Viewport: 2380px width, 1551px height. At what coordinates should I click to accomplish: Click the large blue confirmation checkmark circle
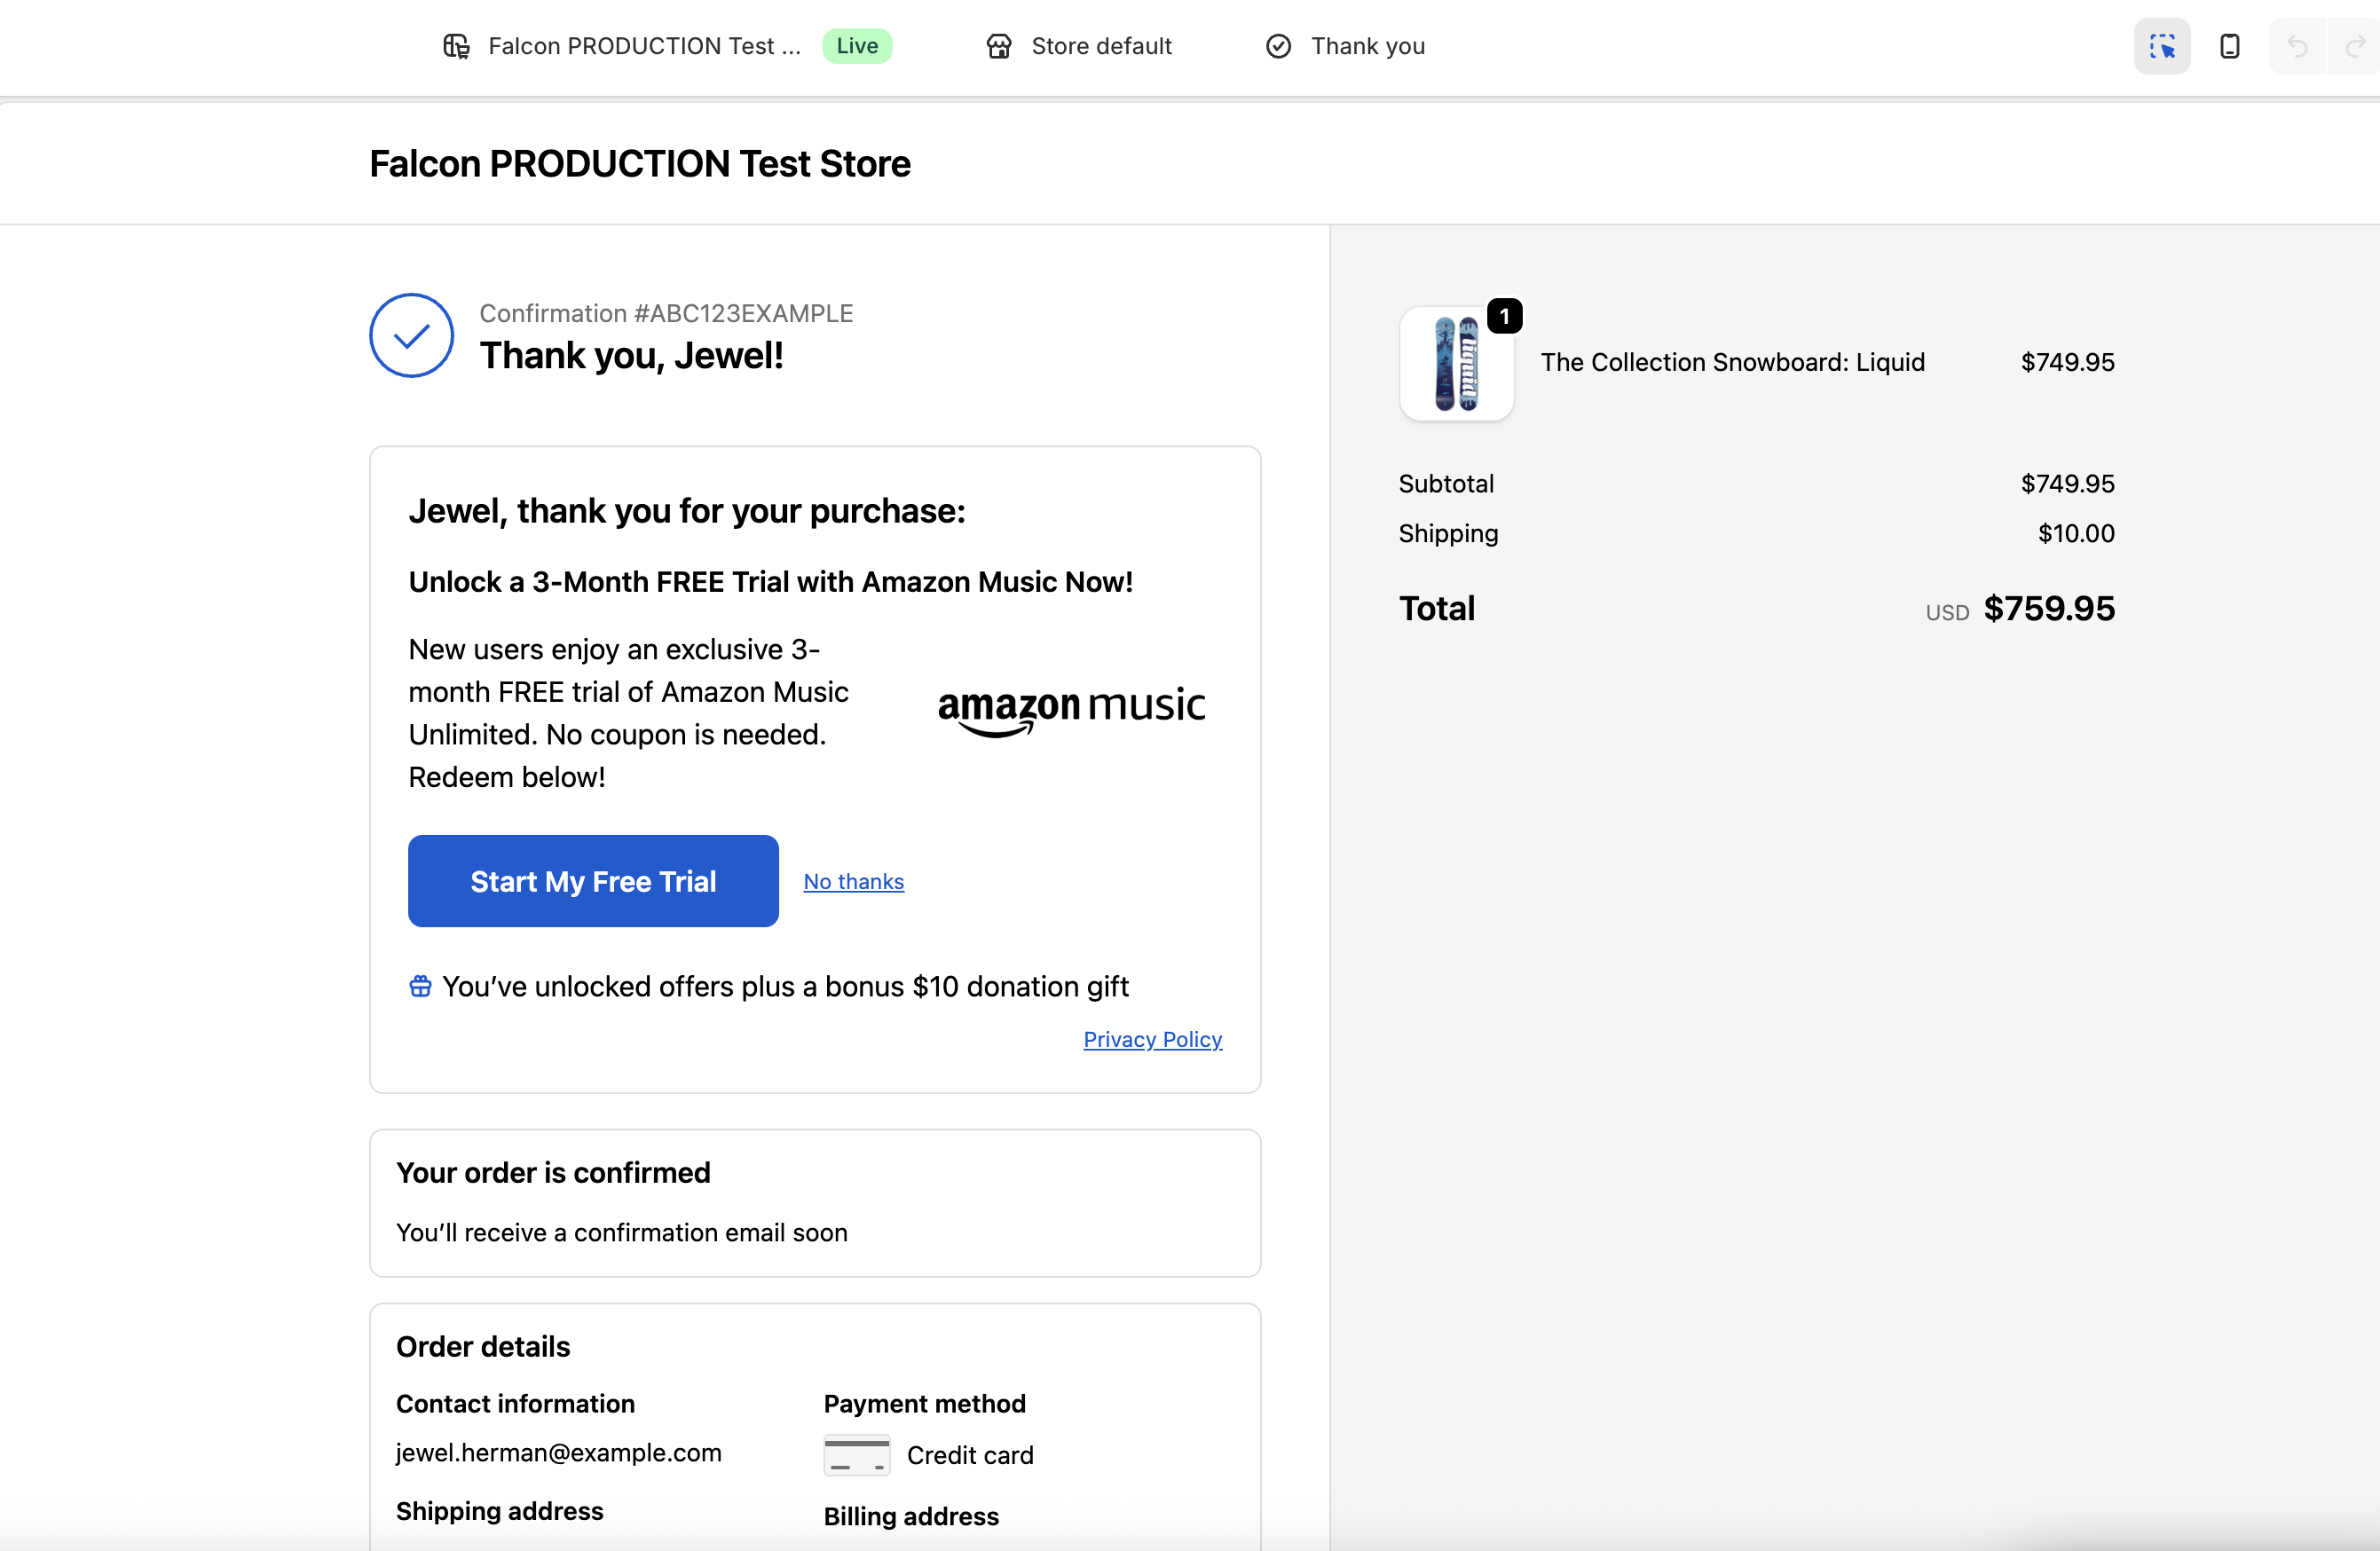411,335
